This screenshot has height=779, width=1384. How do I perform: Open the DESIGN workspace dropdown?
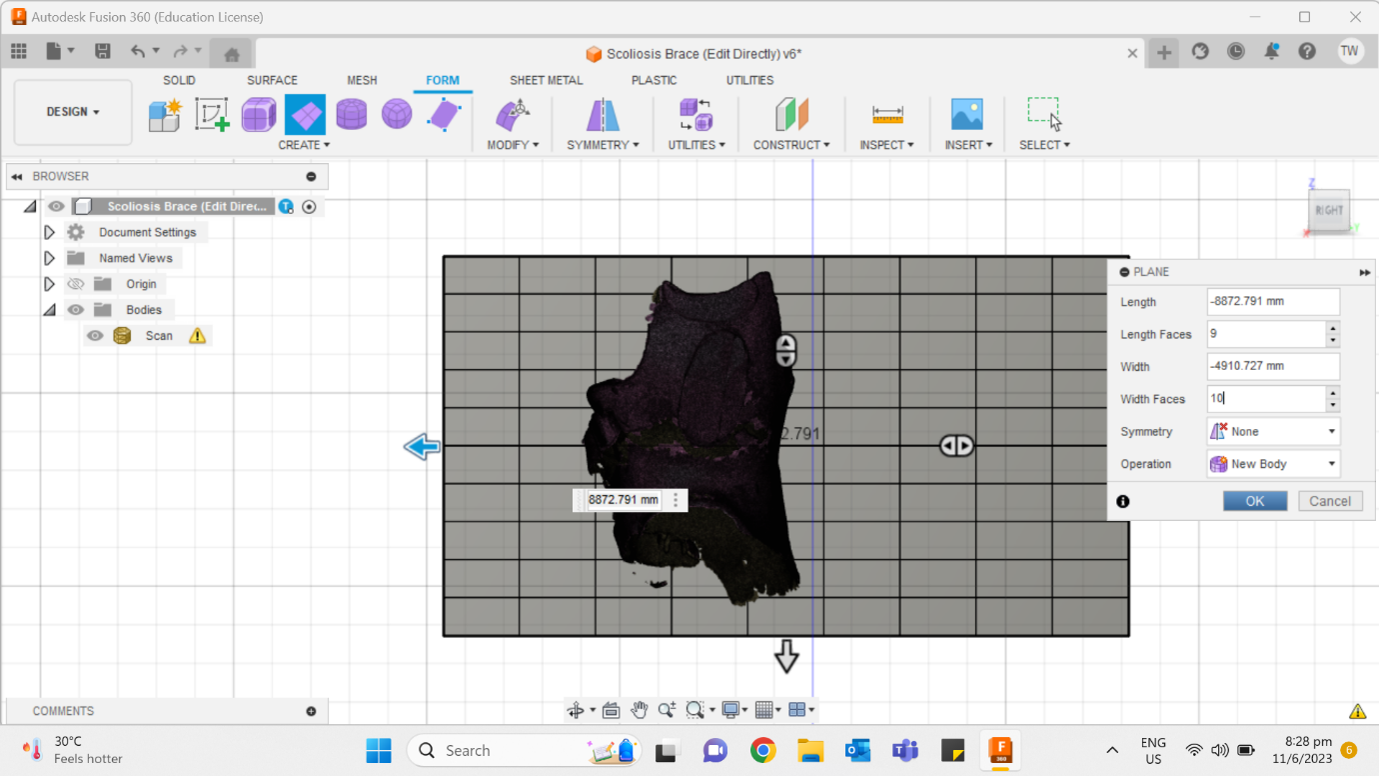73,112
